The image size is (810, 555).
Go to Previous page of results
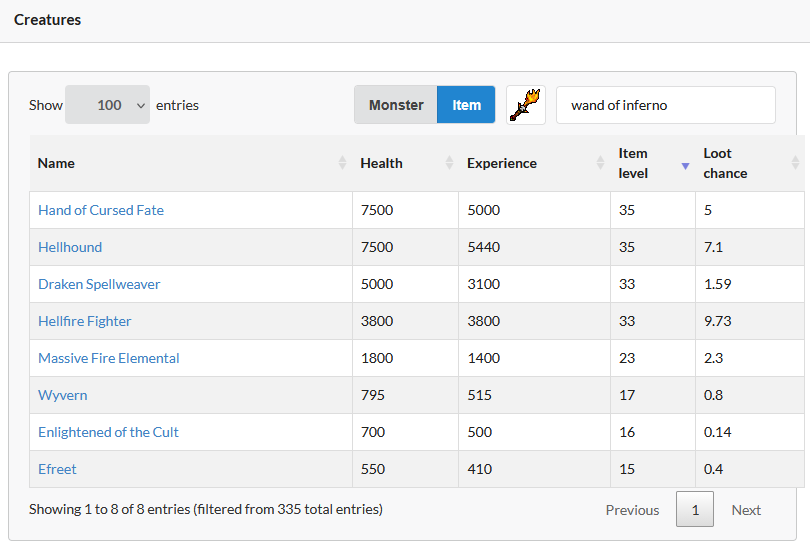coord(632,510)
